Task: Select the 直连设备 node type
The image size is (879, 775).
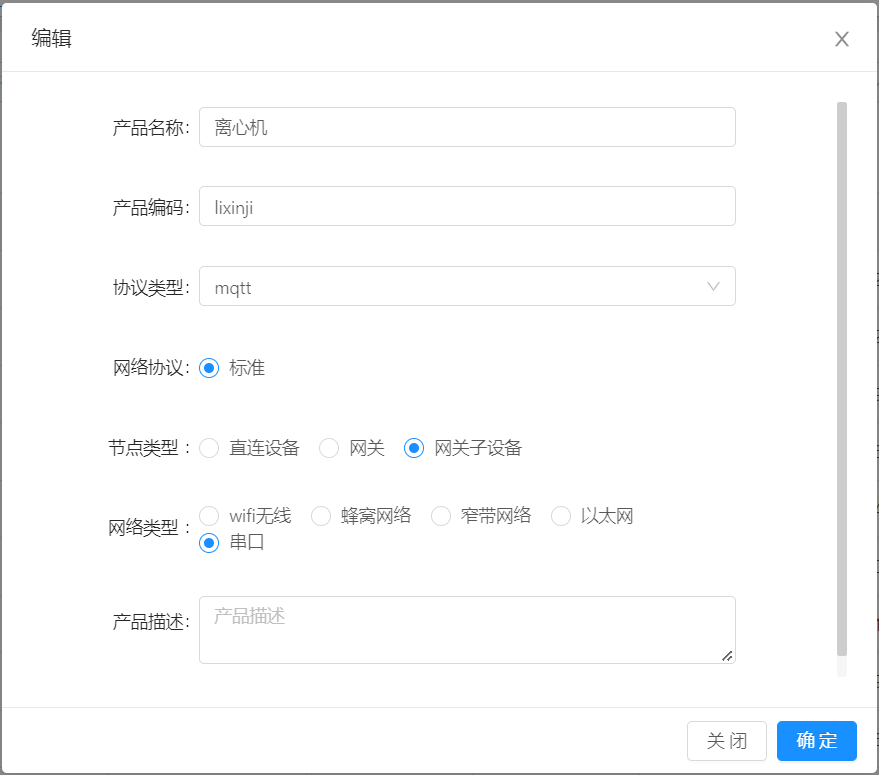Action: click(209, 448)
